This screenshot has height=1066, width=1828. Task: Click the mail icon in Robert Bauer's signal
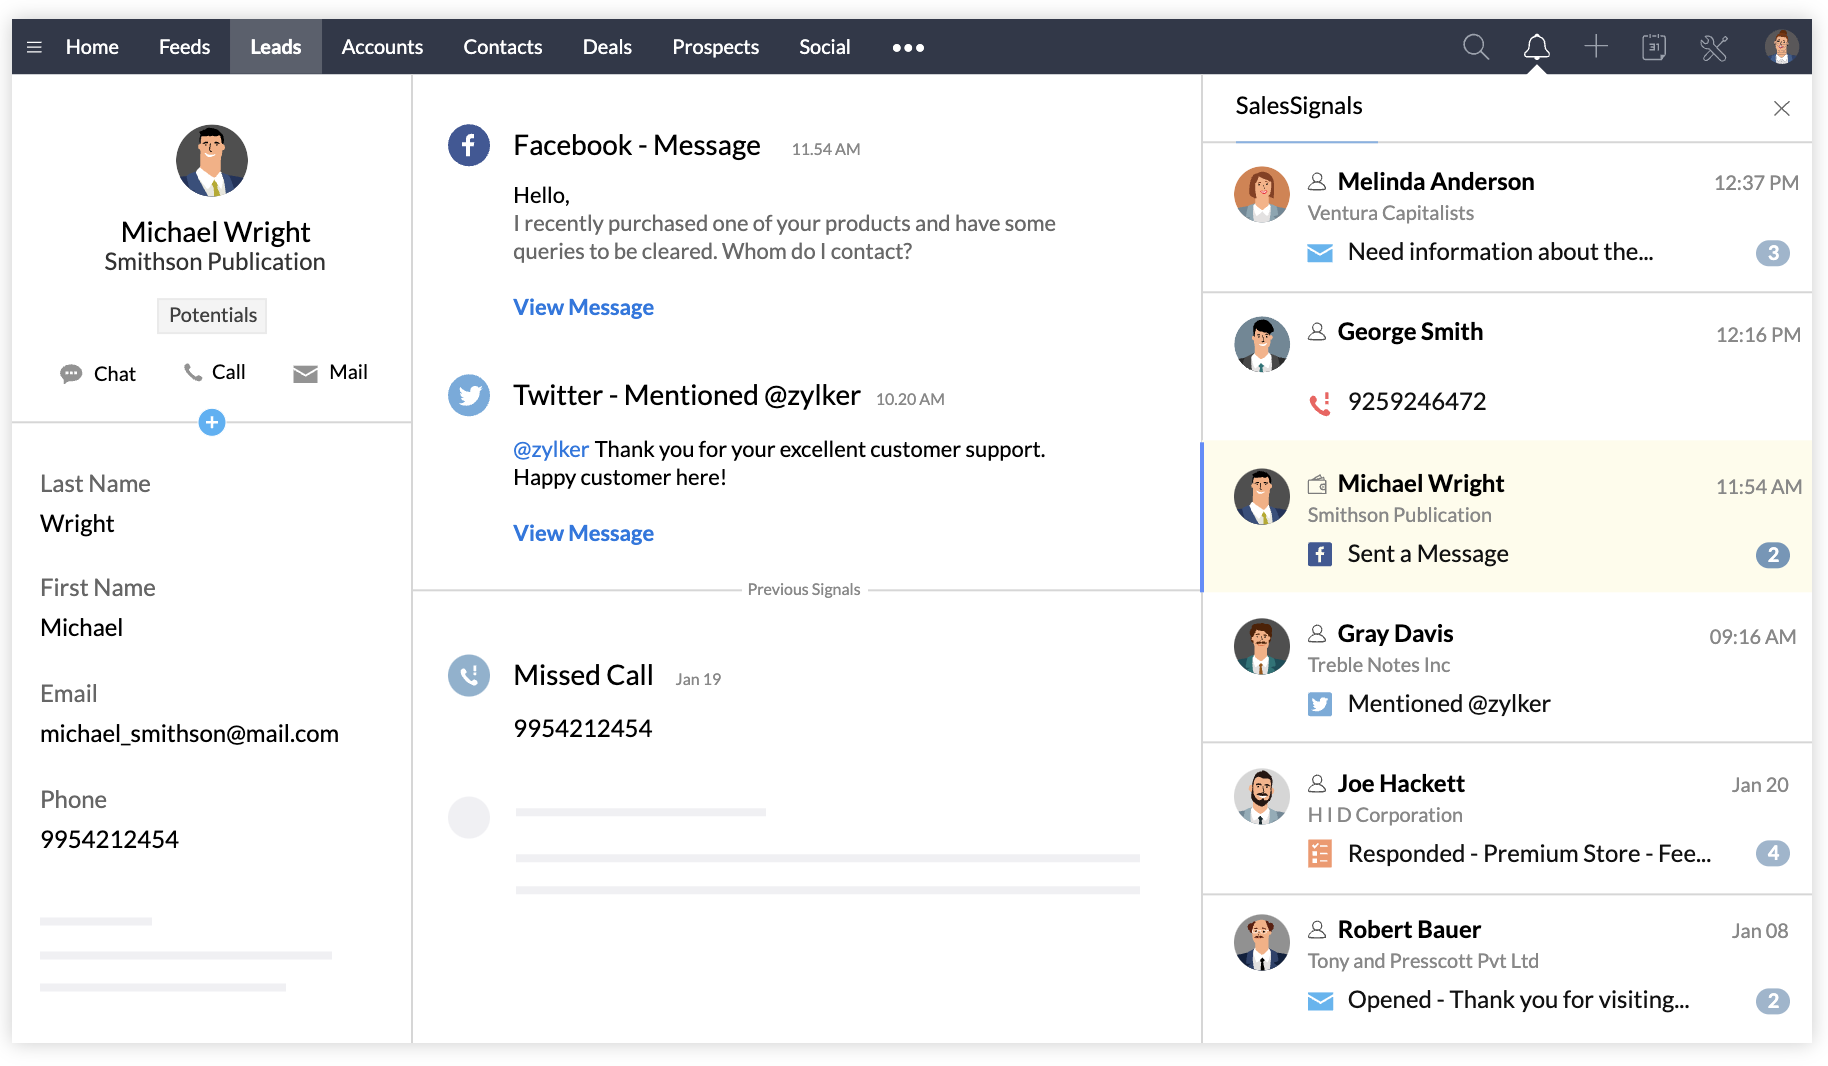pyautogui.click(x=1320, y=1001)
